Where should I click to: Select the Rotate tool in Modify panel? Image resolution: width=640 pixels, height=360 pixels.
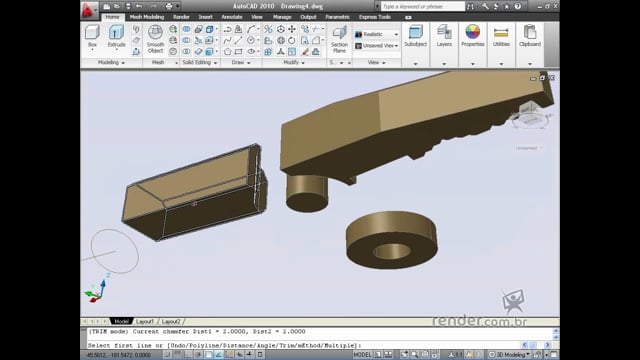pos(292,40)
